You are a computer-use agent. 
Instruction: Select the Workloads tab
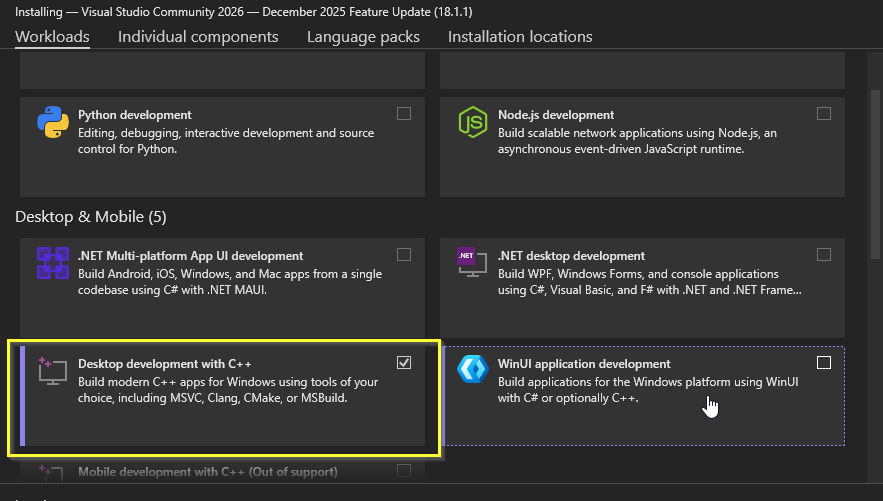[x=52, y=37]
